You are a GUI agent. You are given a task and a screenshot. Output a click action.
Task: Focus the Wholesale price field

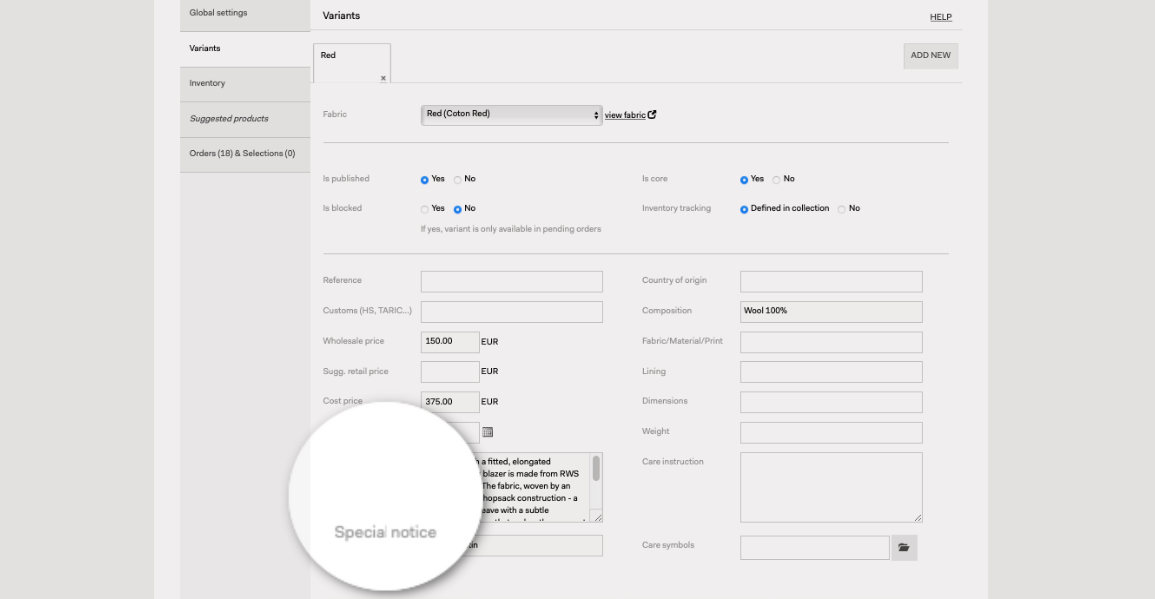450,342
